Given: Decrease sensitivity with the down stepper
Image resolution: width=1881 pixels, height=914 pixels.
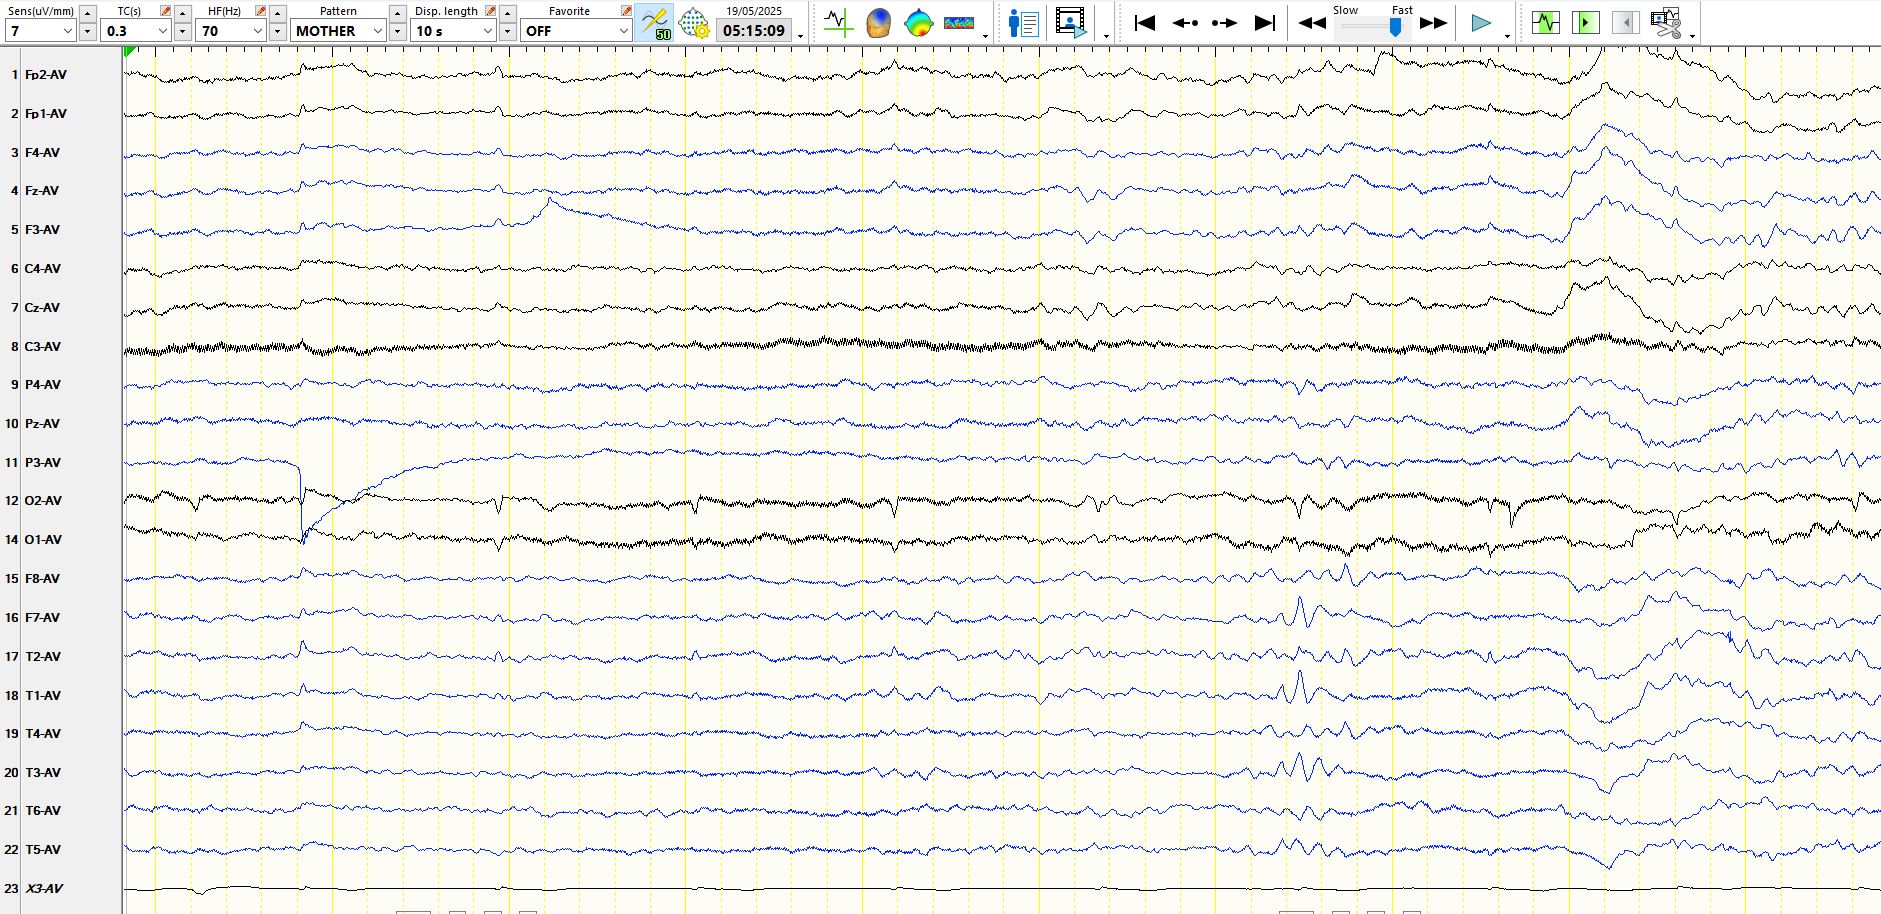Looking at the screenshot, I should [88, 31].
